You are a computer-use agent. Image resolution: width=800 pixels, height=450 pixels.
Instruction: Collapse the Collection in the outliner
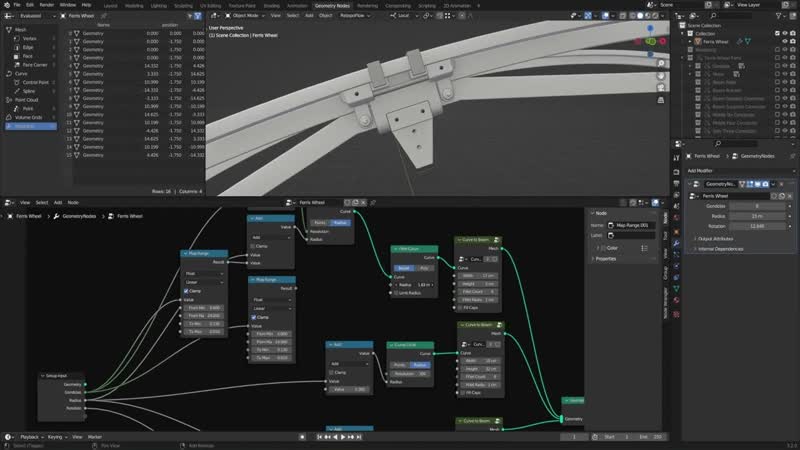tap(683, 34)
